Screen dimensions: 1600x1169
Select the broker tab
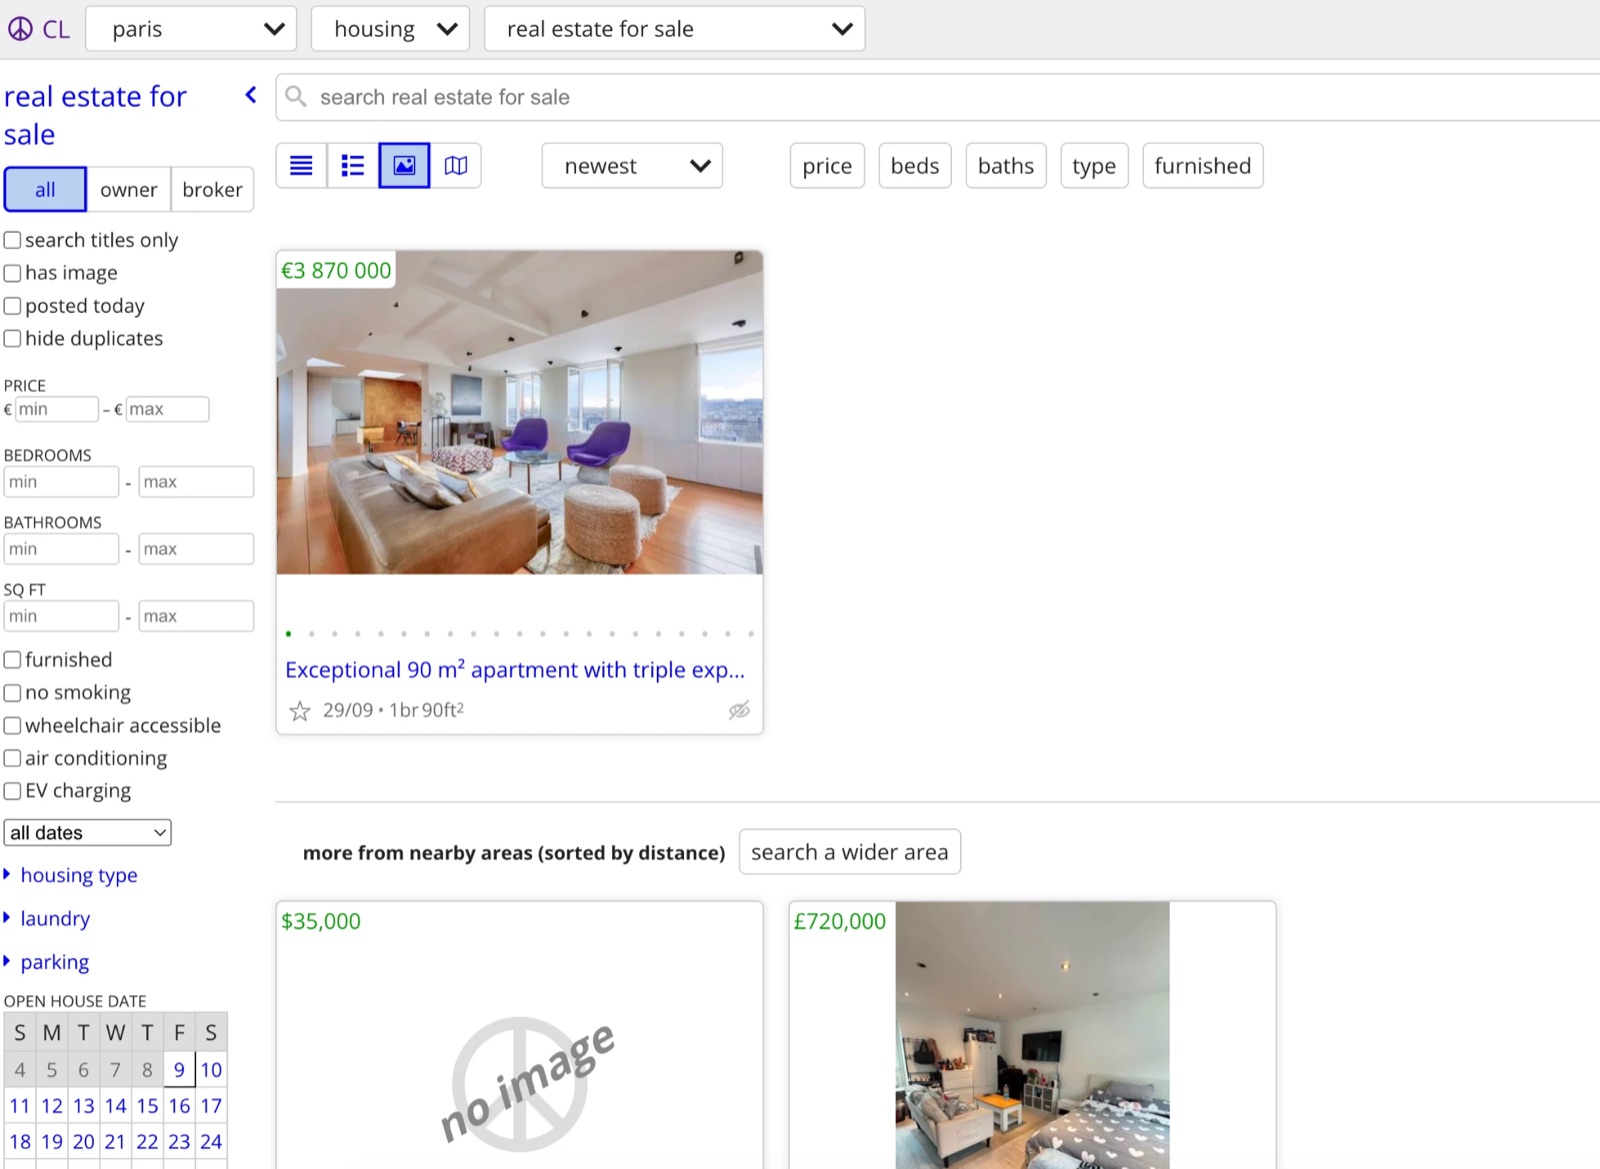pos(212,189)
